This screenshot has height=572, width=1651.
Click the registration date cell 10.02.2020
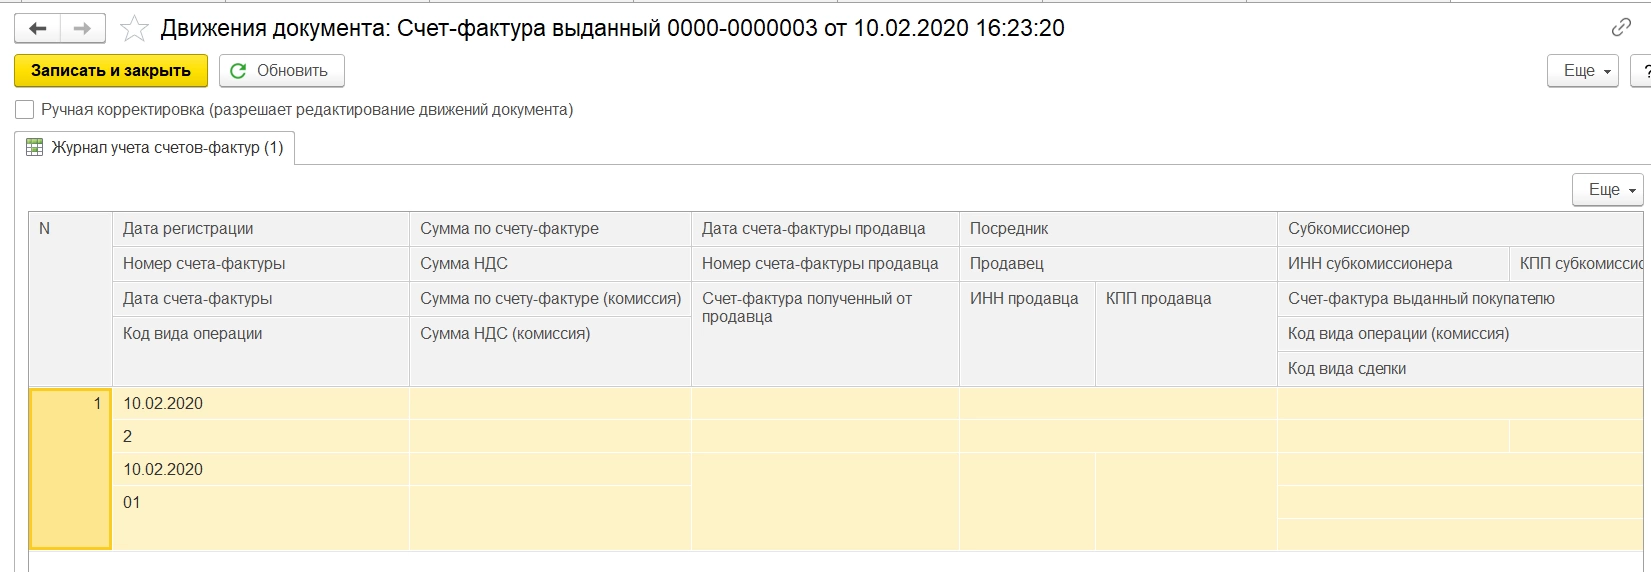(163, 404)
